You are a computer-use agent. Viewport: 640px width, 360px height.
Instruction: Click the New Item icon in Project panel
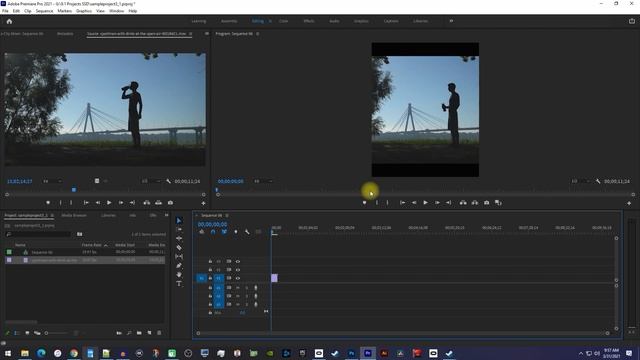149,333
